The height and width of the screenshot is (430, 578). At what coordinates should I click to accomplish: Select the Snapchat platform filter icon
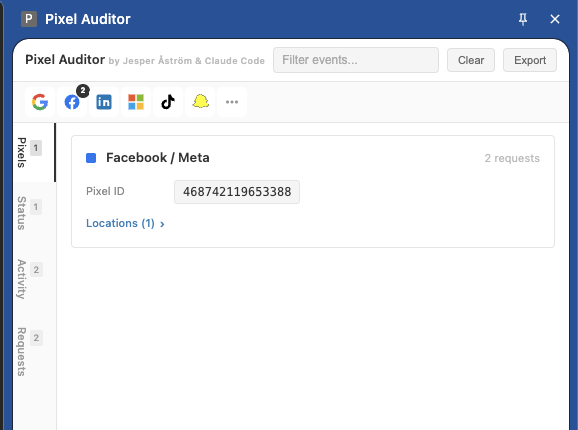pyautogui.click(x=200, y=102)
